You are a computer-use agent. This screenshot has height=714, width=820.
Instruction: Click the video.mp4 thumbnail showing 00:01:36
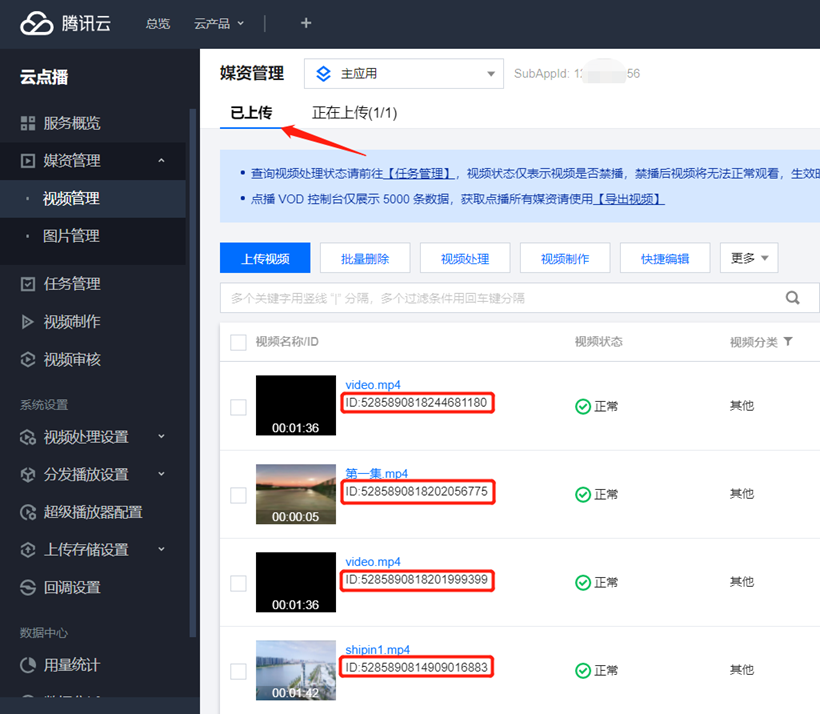[295, 405]
